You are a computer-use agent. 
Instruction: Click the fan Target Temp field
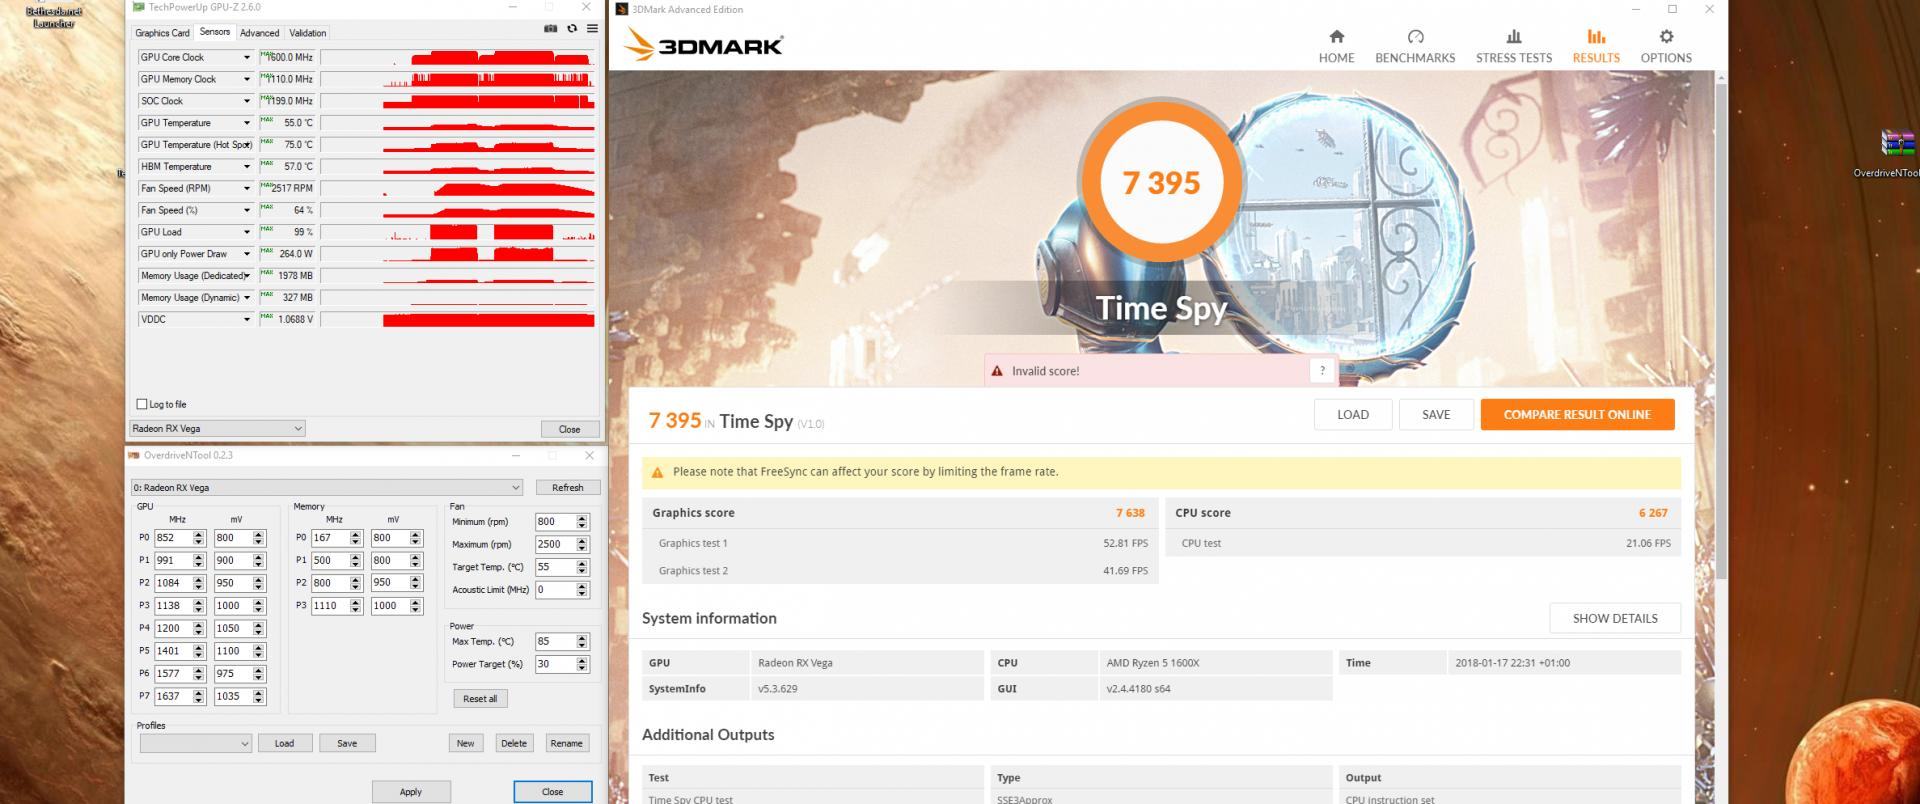click(555, 567)
